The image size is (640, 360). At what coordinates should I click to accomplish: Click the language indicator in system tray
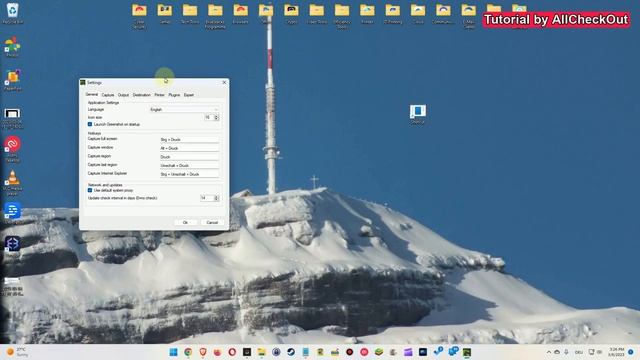coord(579,352)
